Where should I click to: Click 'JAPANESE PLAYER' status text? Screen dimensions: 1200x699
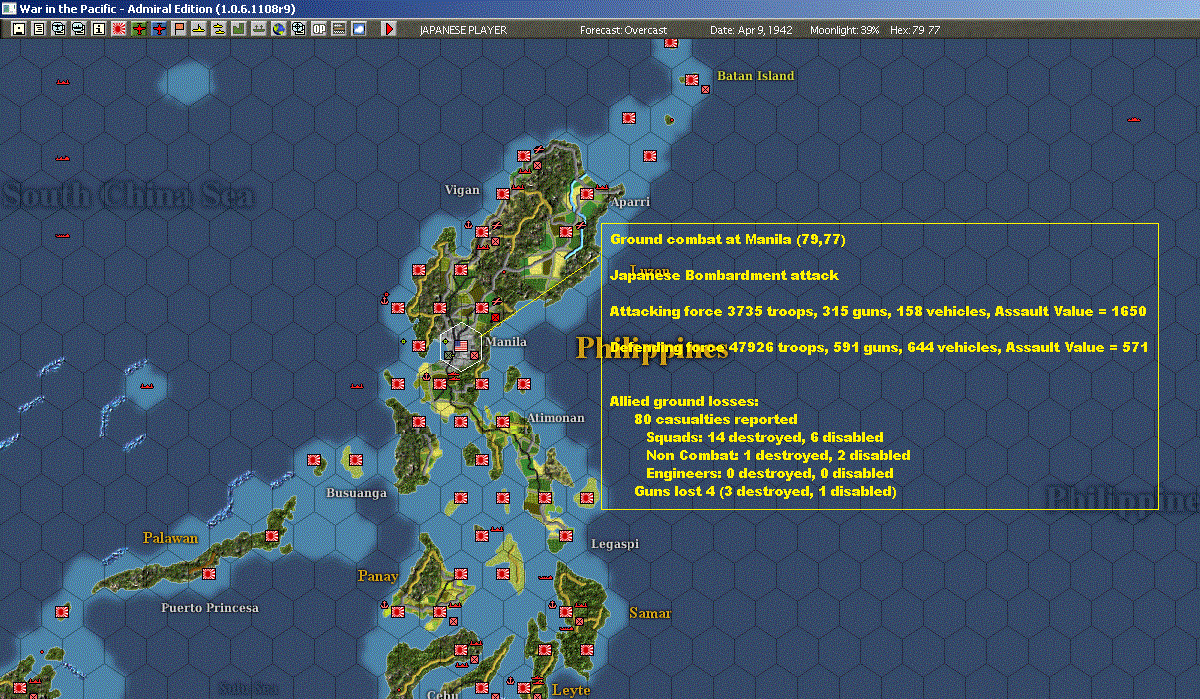463,30
